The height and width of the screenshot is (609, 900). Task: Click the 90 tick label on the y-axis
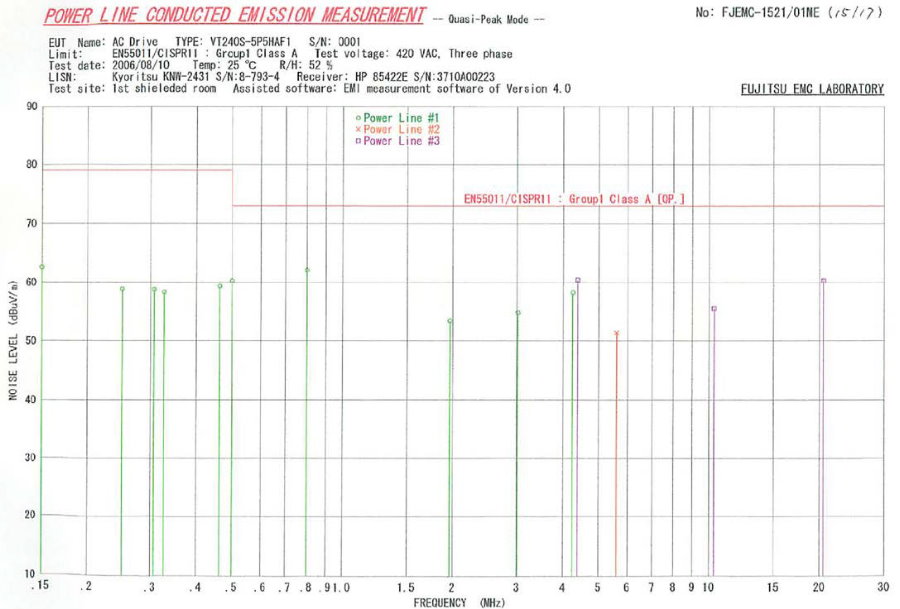[33, 106]
